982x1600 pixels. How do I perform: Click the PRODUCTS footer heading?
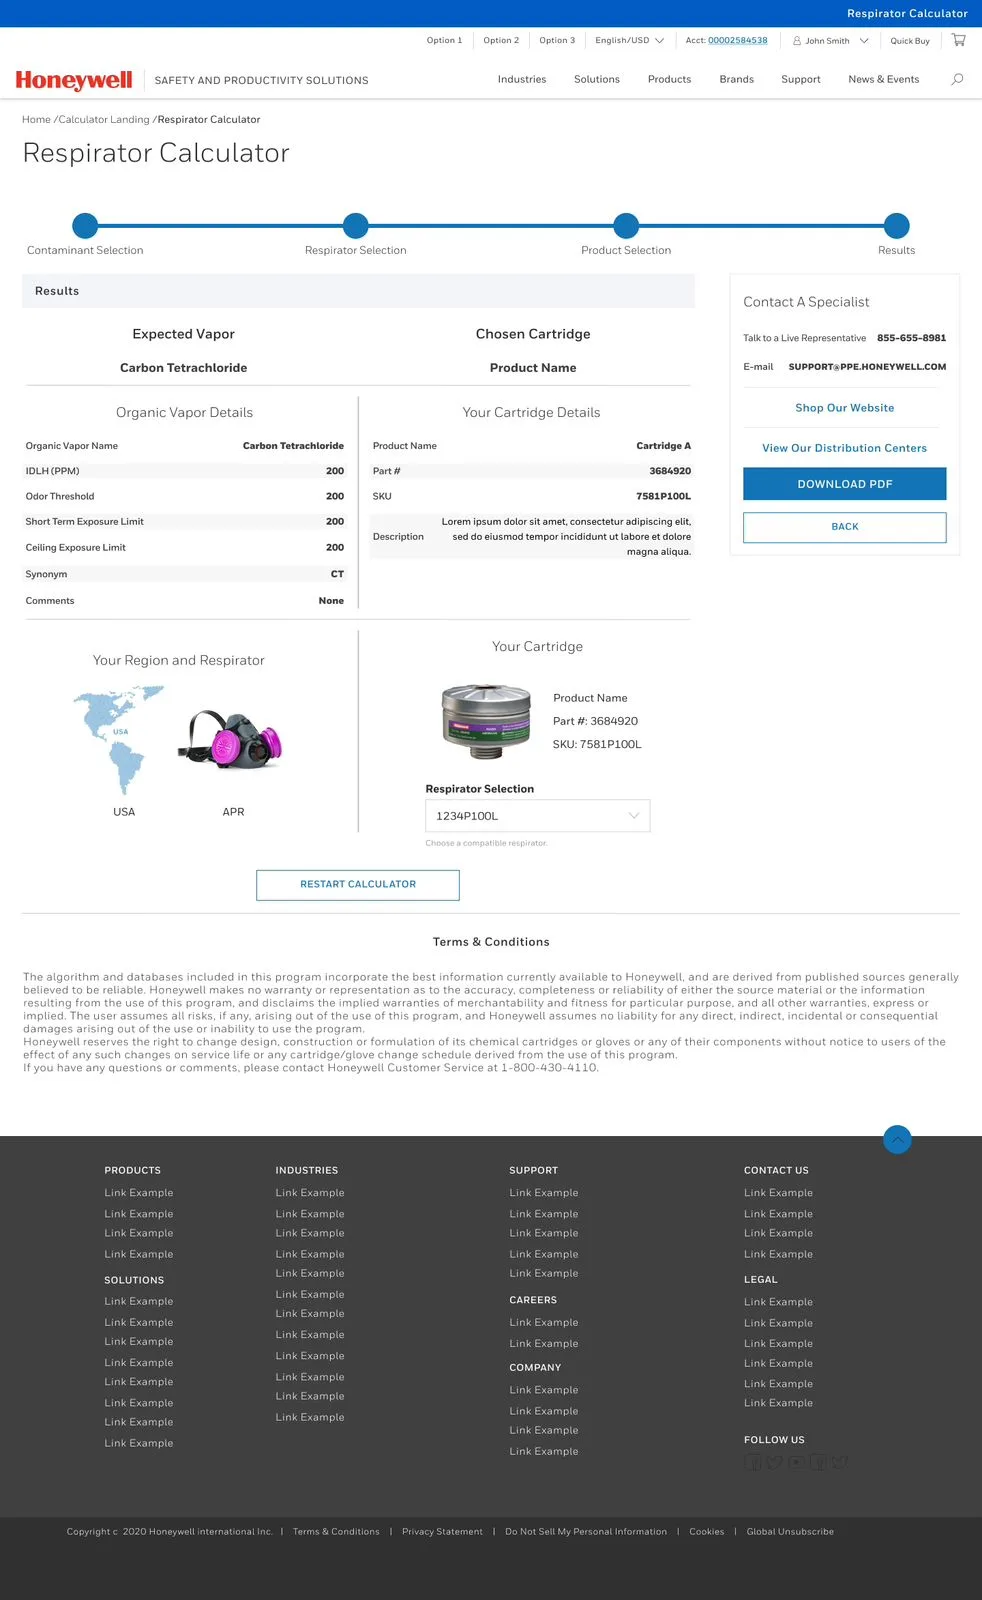click(132, 1170)
